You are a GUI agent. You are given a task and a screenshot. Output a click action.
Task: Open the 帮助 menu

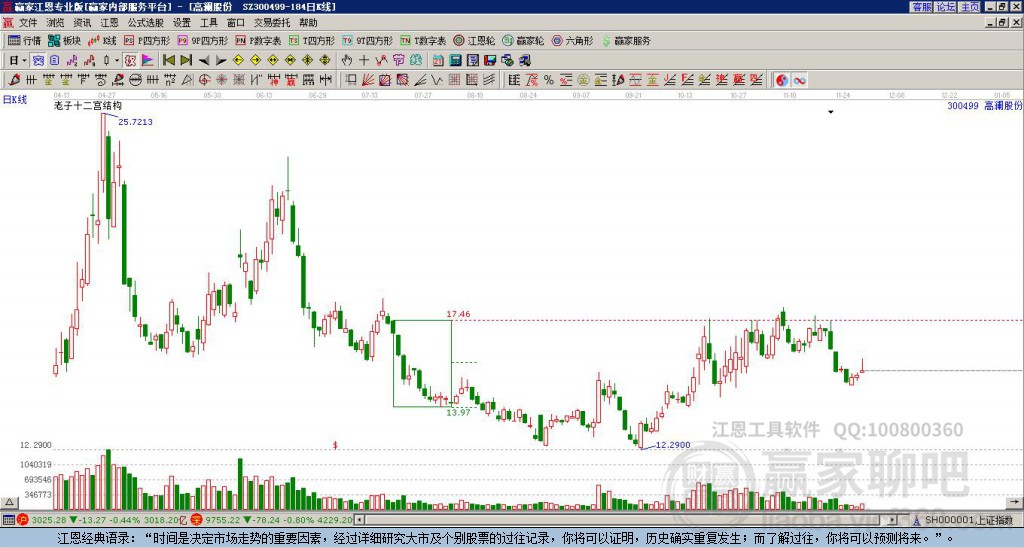point(308,23)
